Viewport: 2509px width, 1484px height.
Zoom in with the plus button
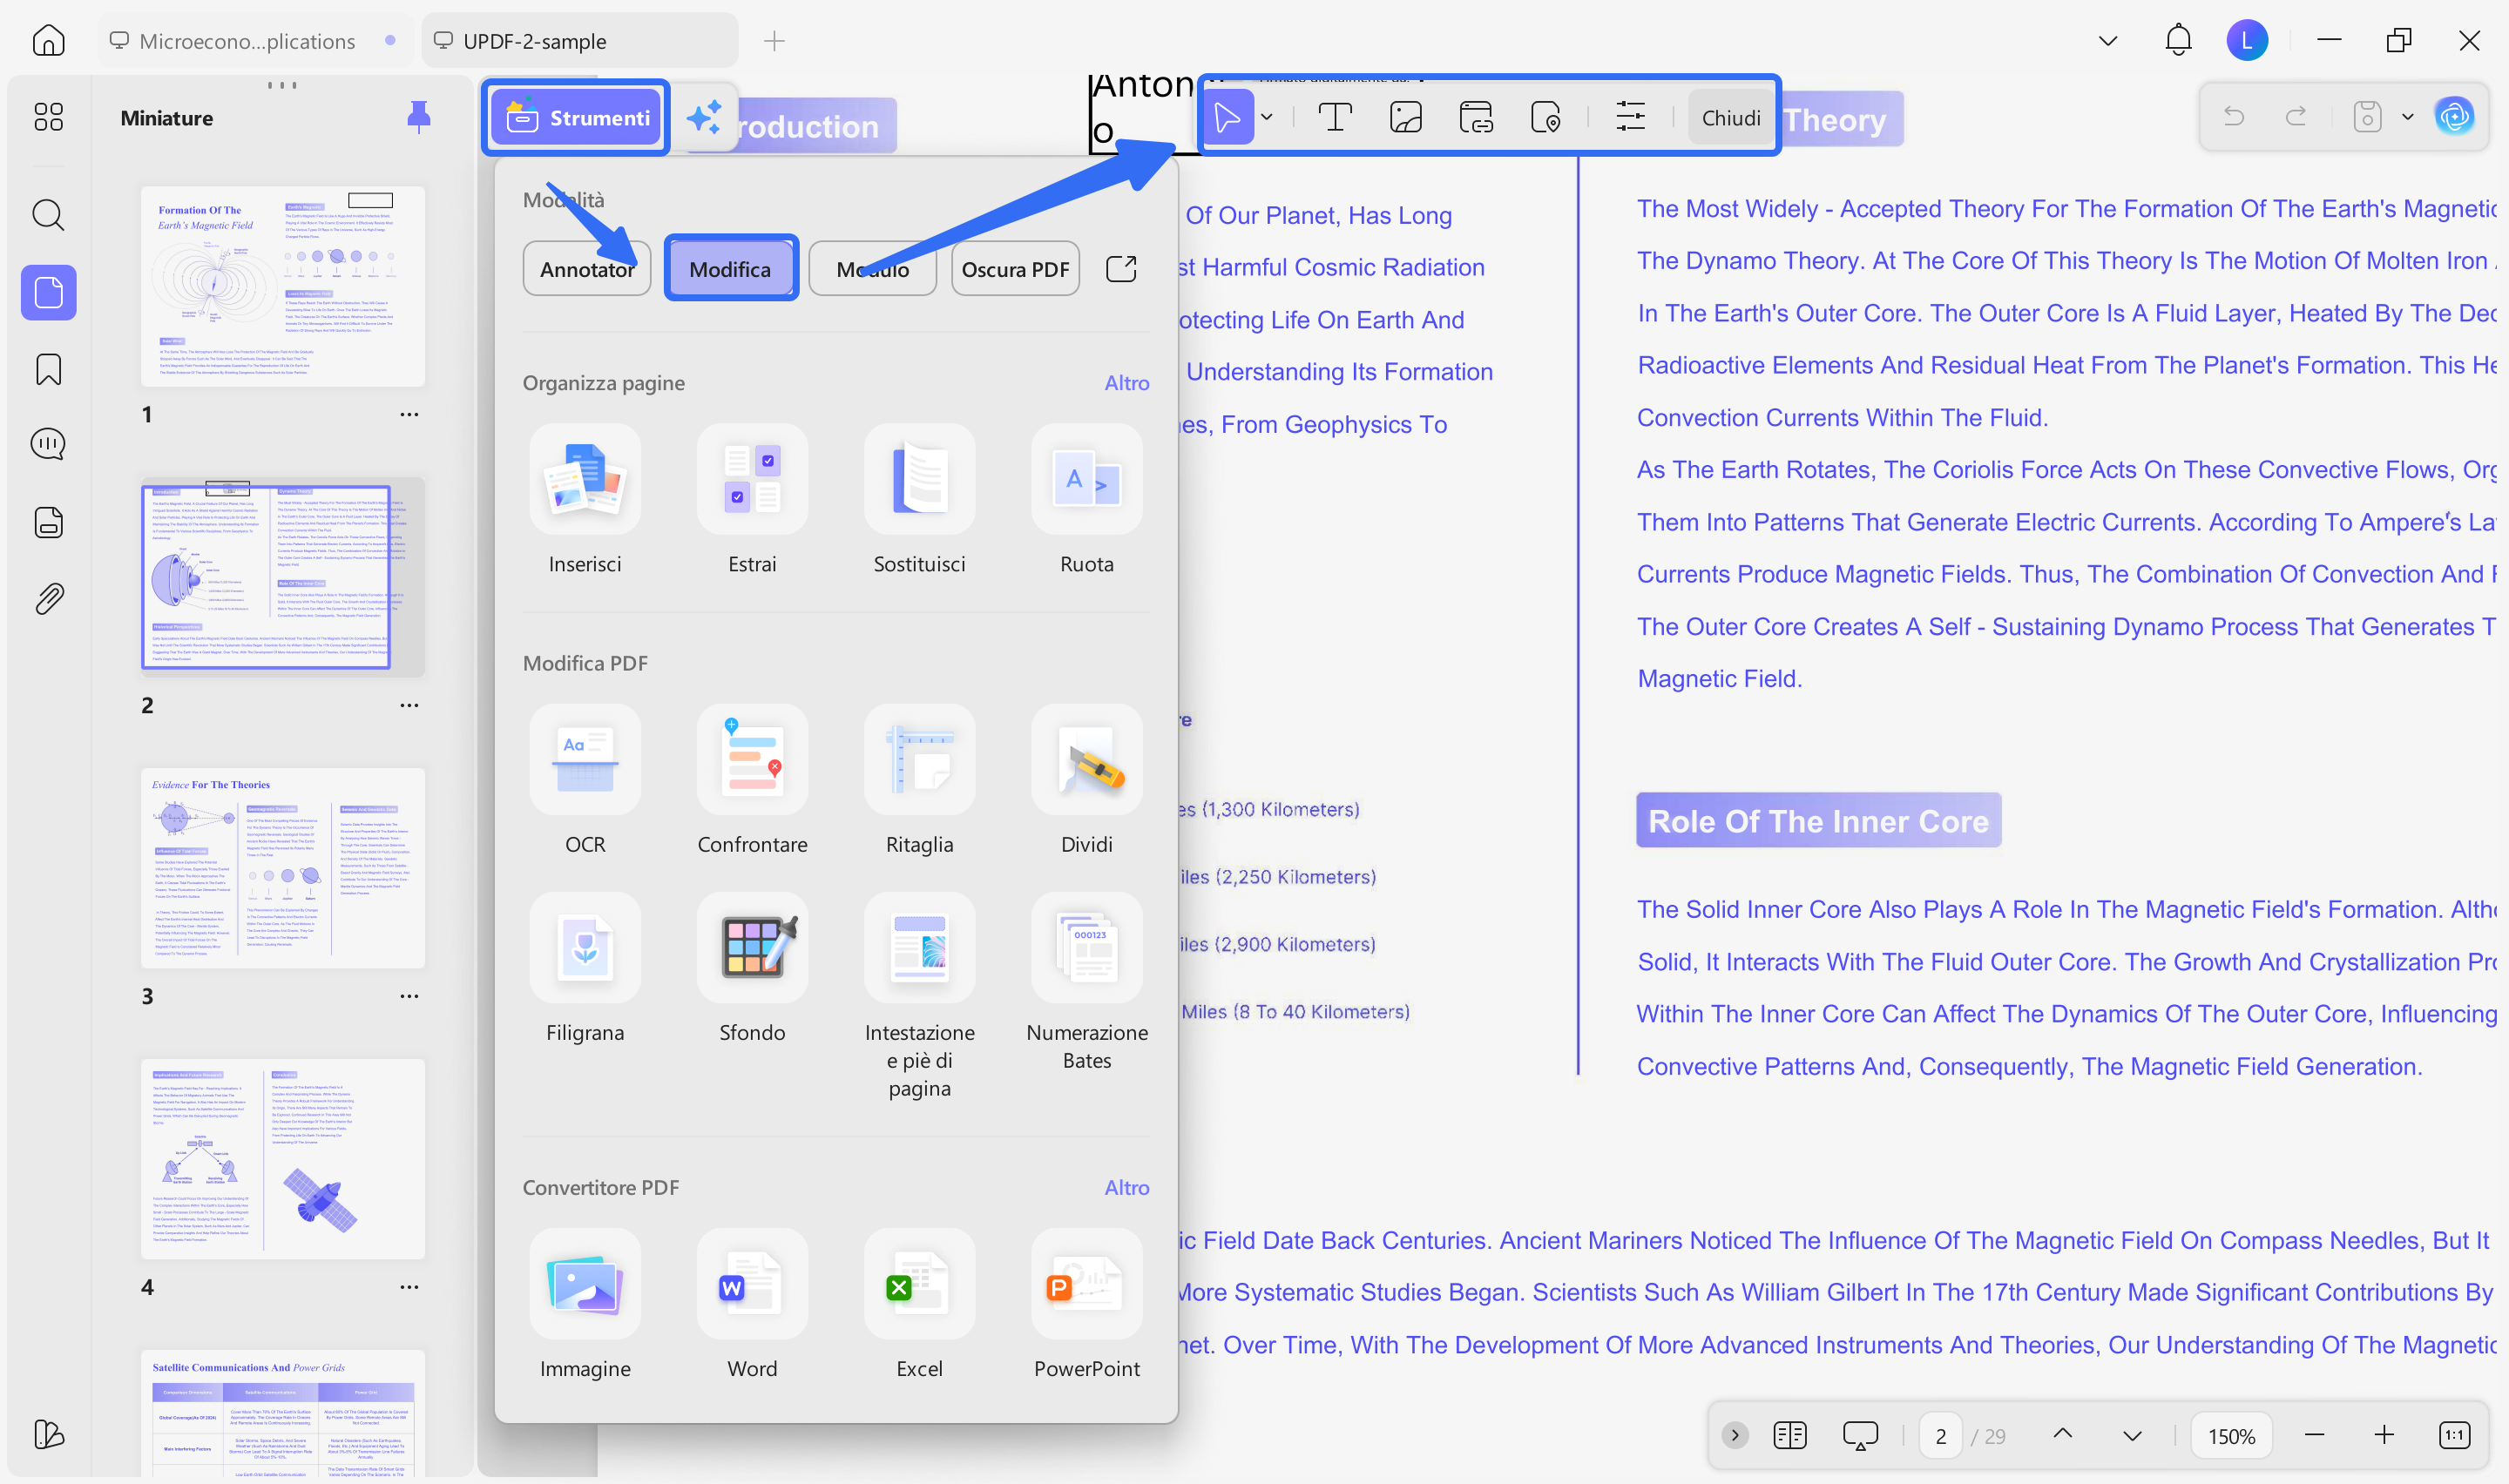[x=2384, y=1435]
